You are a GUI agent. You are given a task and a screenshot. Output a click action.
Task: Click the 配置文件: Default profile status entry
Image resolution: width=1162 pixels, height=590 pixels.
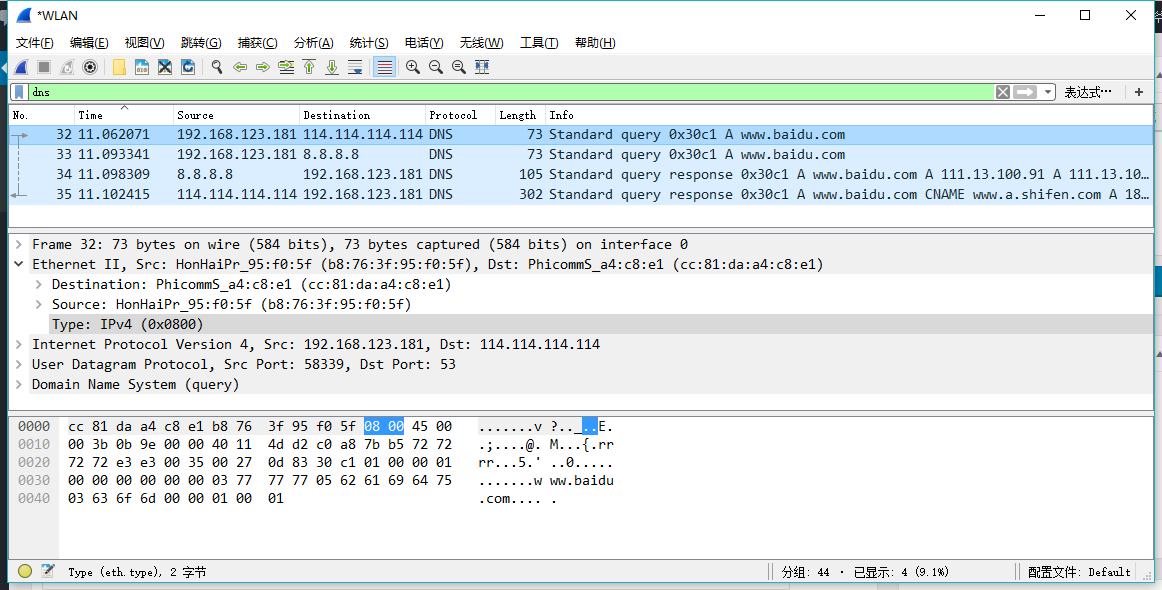pos(1079,571)
